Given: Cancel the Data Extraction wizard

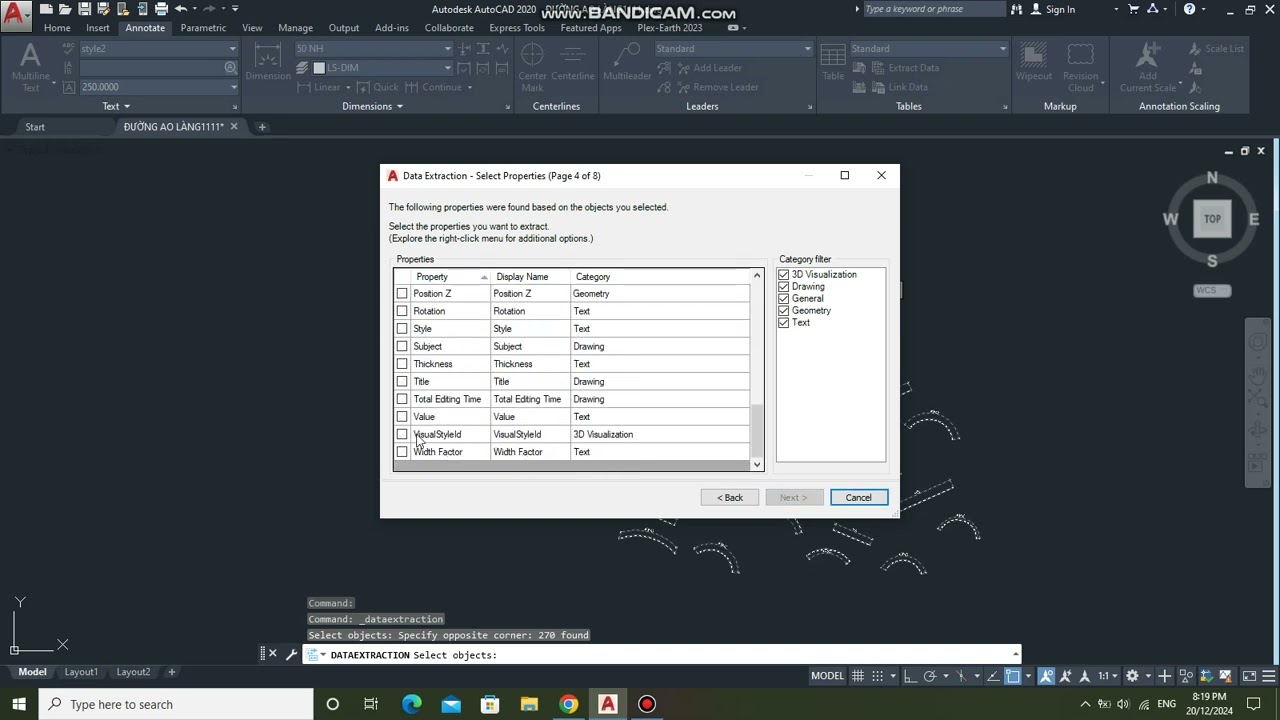Looking at the screenshot, I should [858, 497].
